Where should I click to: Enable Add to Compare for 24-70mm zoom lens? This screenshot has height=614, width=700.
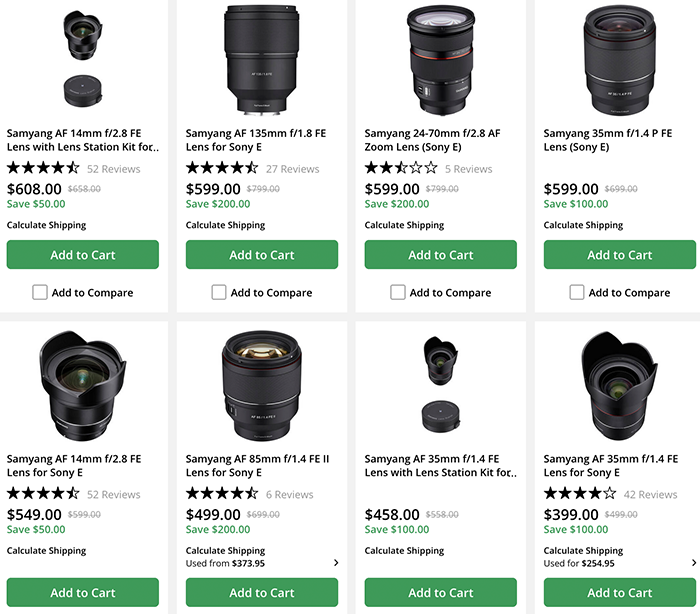click(x=398, y=293)
